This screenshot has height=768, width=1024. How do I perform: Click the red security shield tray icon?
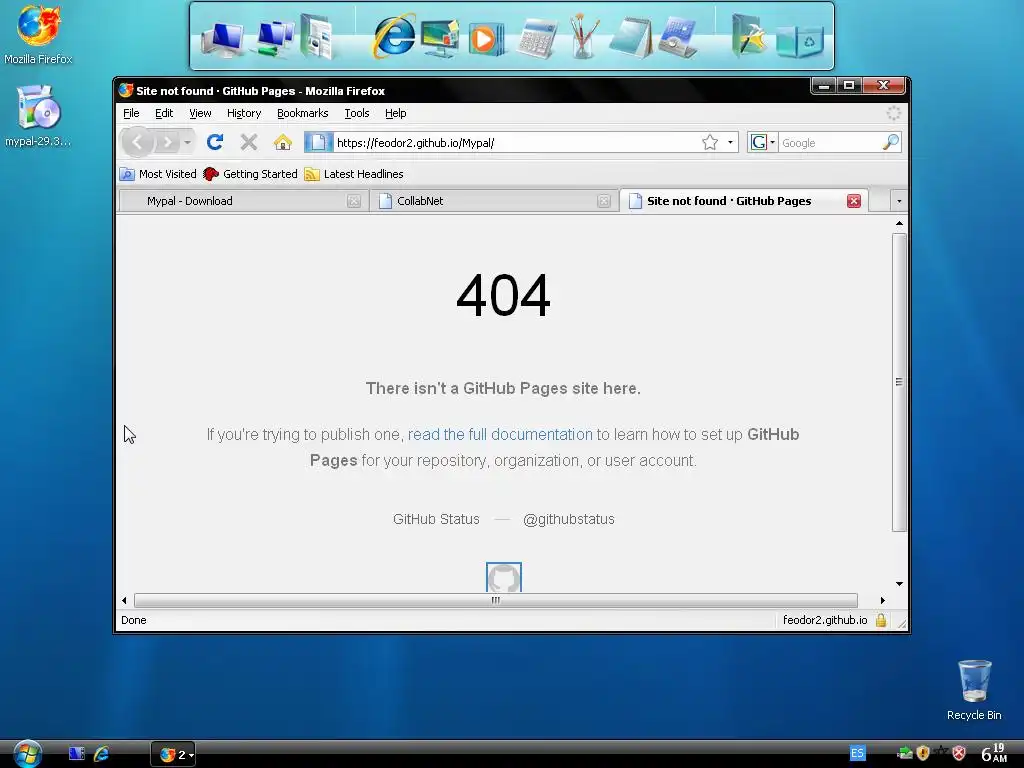click(958, 753)
